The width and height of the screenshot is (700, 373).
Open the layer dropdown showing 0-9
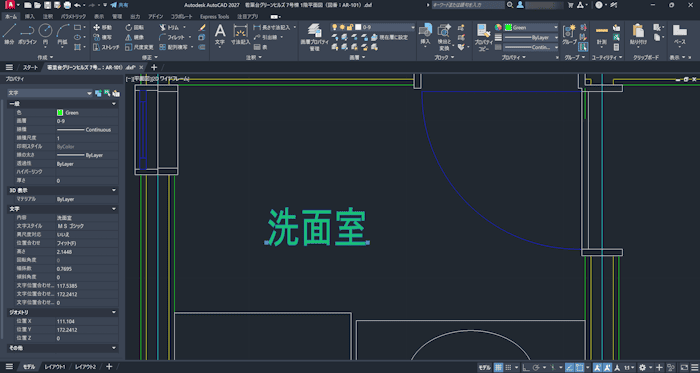coord(373,27)
